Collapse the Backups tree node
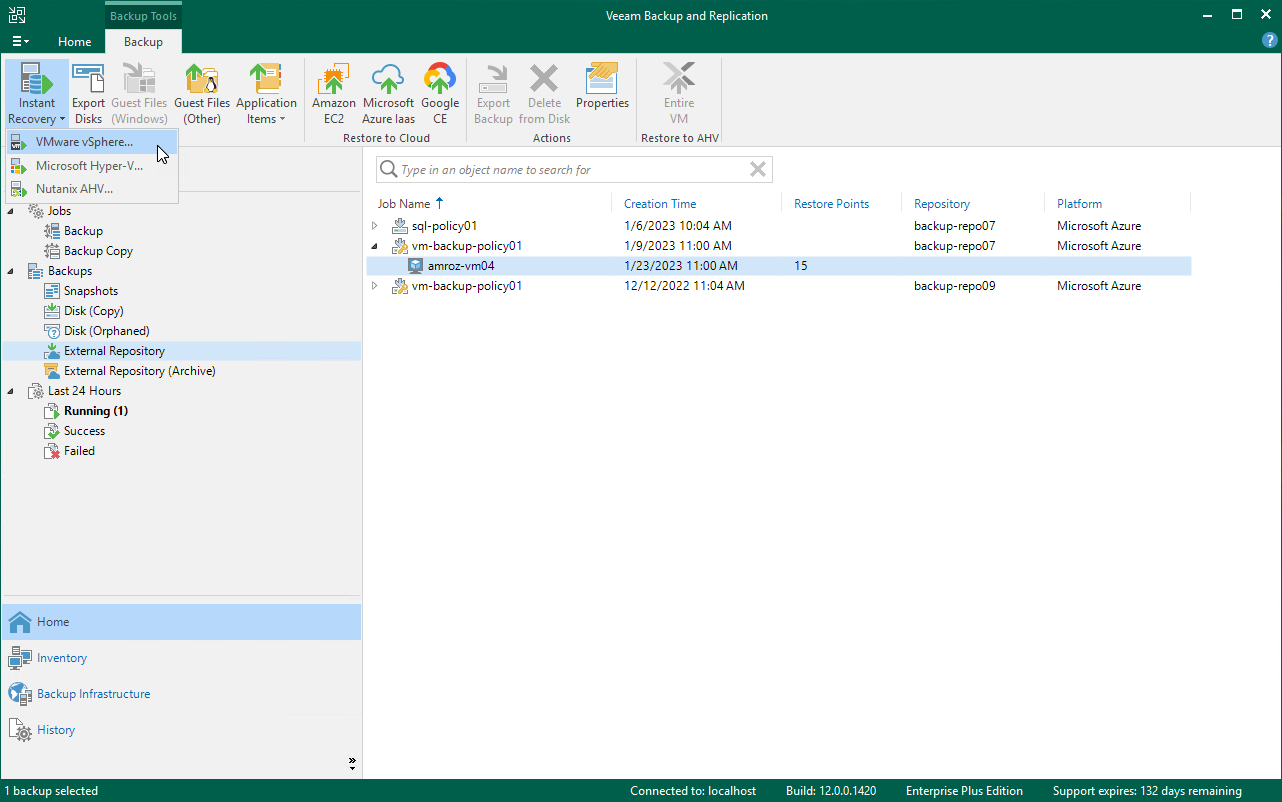This screenshot has width=1282, height=802. pos(11,271)
